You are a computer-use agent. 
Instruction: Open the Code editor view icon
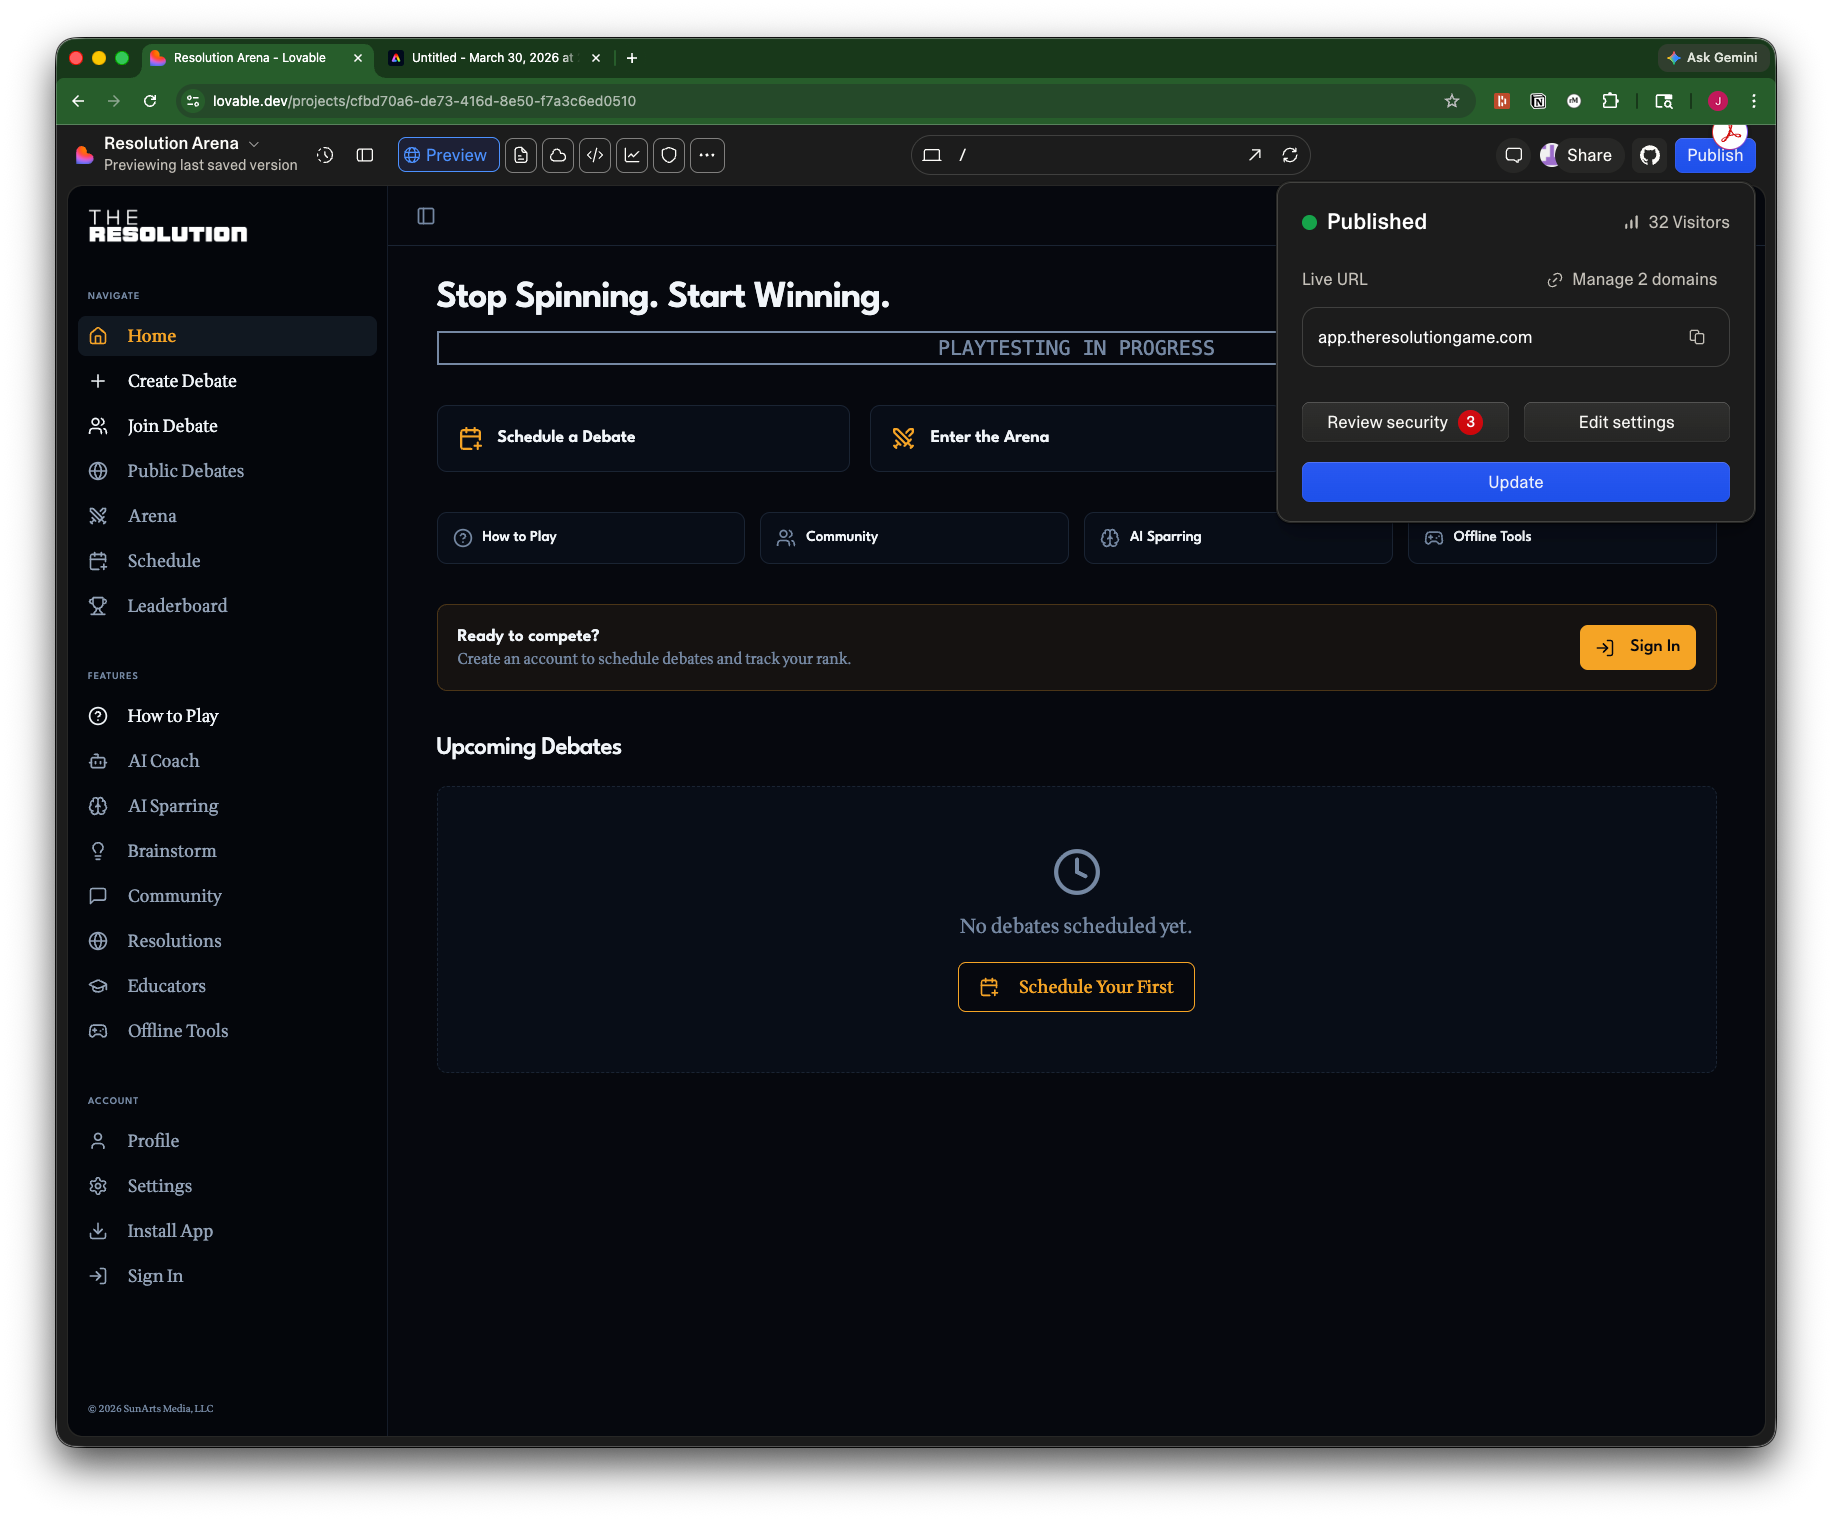coord(595,155)
